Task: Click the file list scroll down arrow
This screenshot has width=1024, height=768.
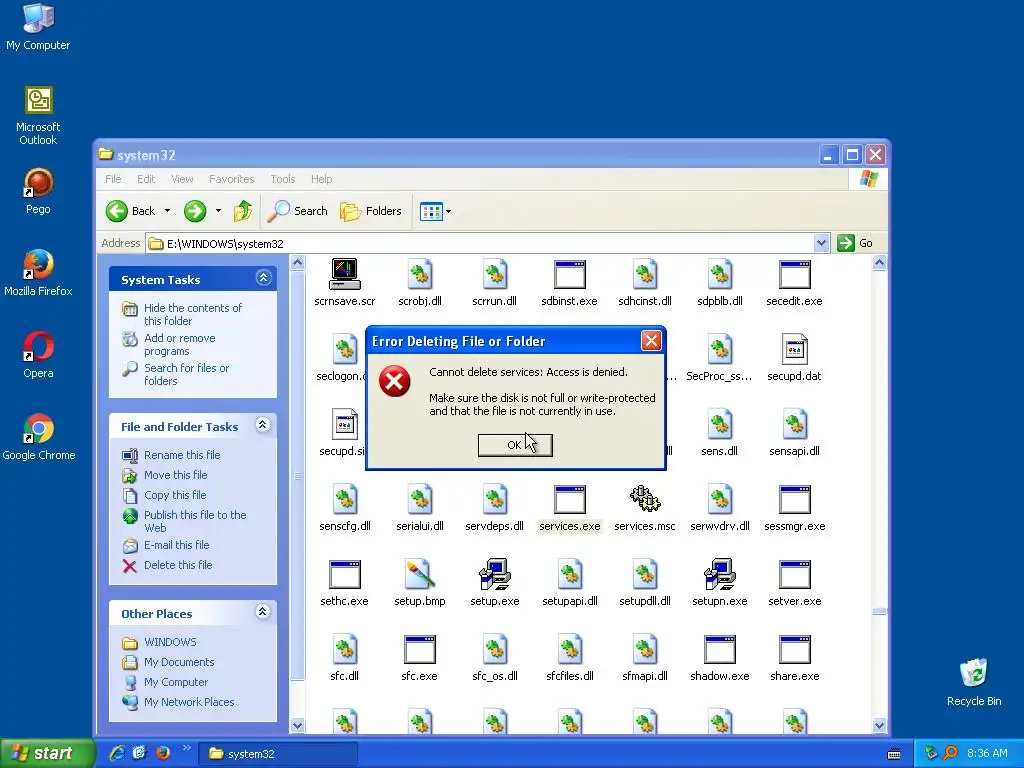Action: (x=879, y=725)
